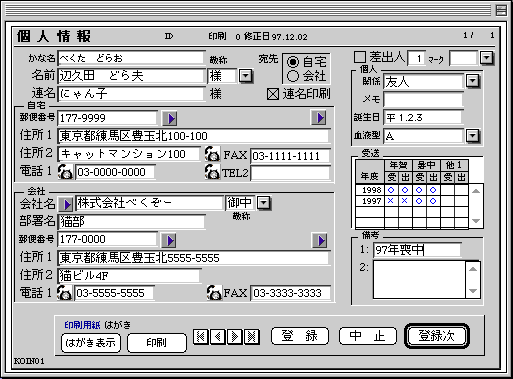Click the far-right arrow button in the 自宅 section
This screenshot has width=513, height=379.
(319, 117)
